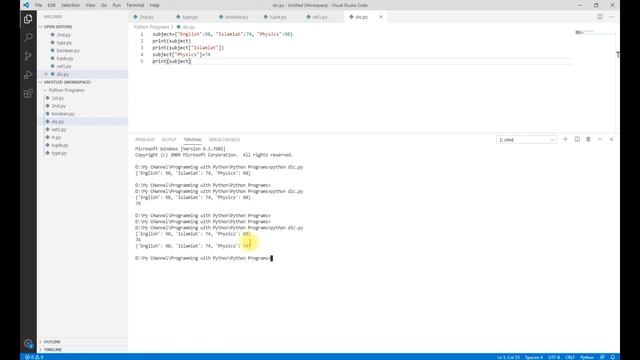Place cursor on code line 4
The width and height of the screenshot is (640, 360).
coord(181,54)
